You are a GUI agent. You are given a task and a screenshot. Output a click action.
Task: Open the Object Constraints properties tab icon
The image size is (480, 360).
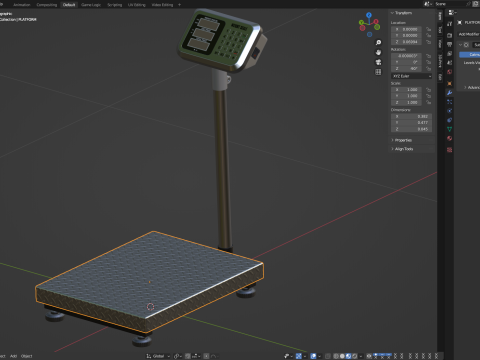[450, 120]
